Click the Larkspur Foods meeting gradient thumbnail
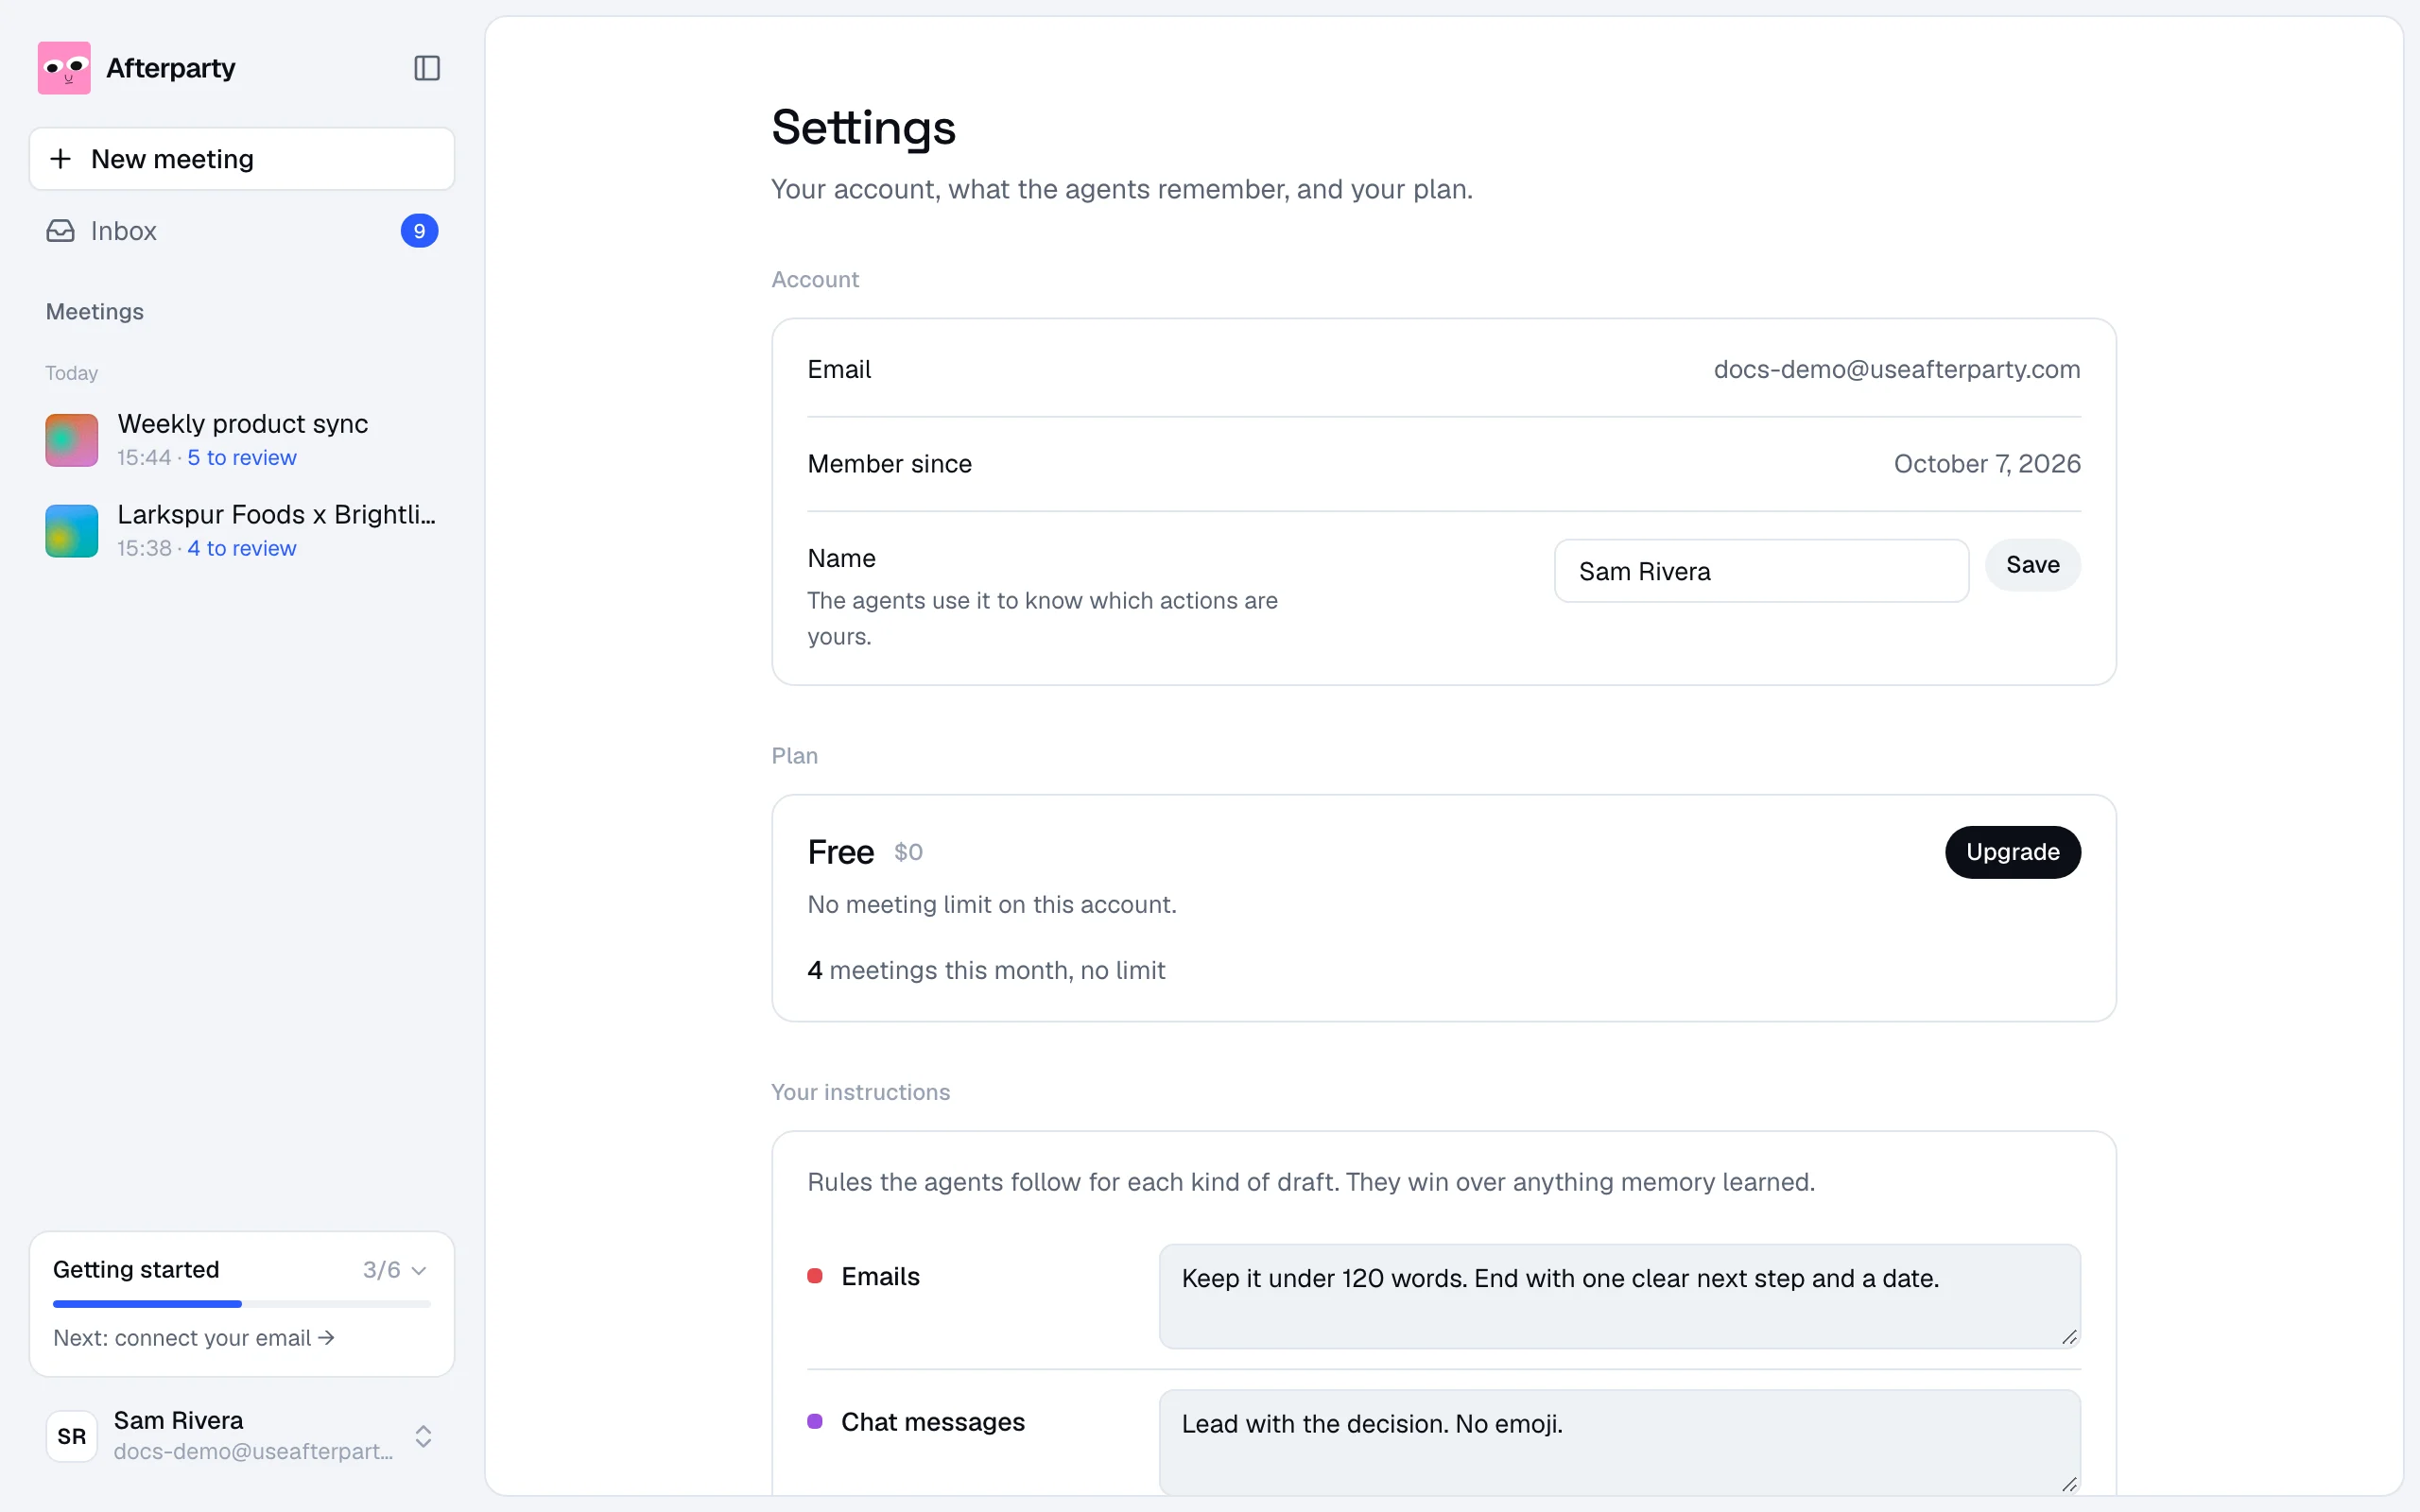The width and height of the screenshot is (2420, 1512). pos(72,531)
